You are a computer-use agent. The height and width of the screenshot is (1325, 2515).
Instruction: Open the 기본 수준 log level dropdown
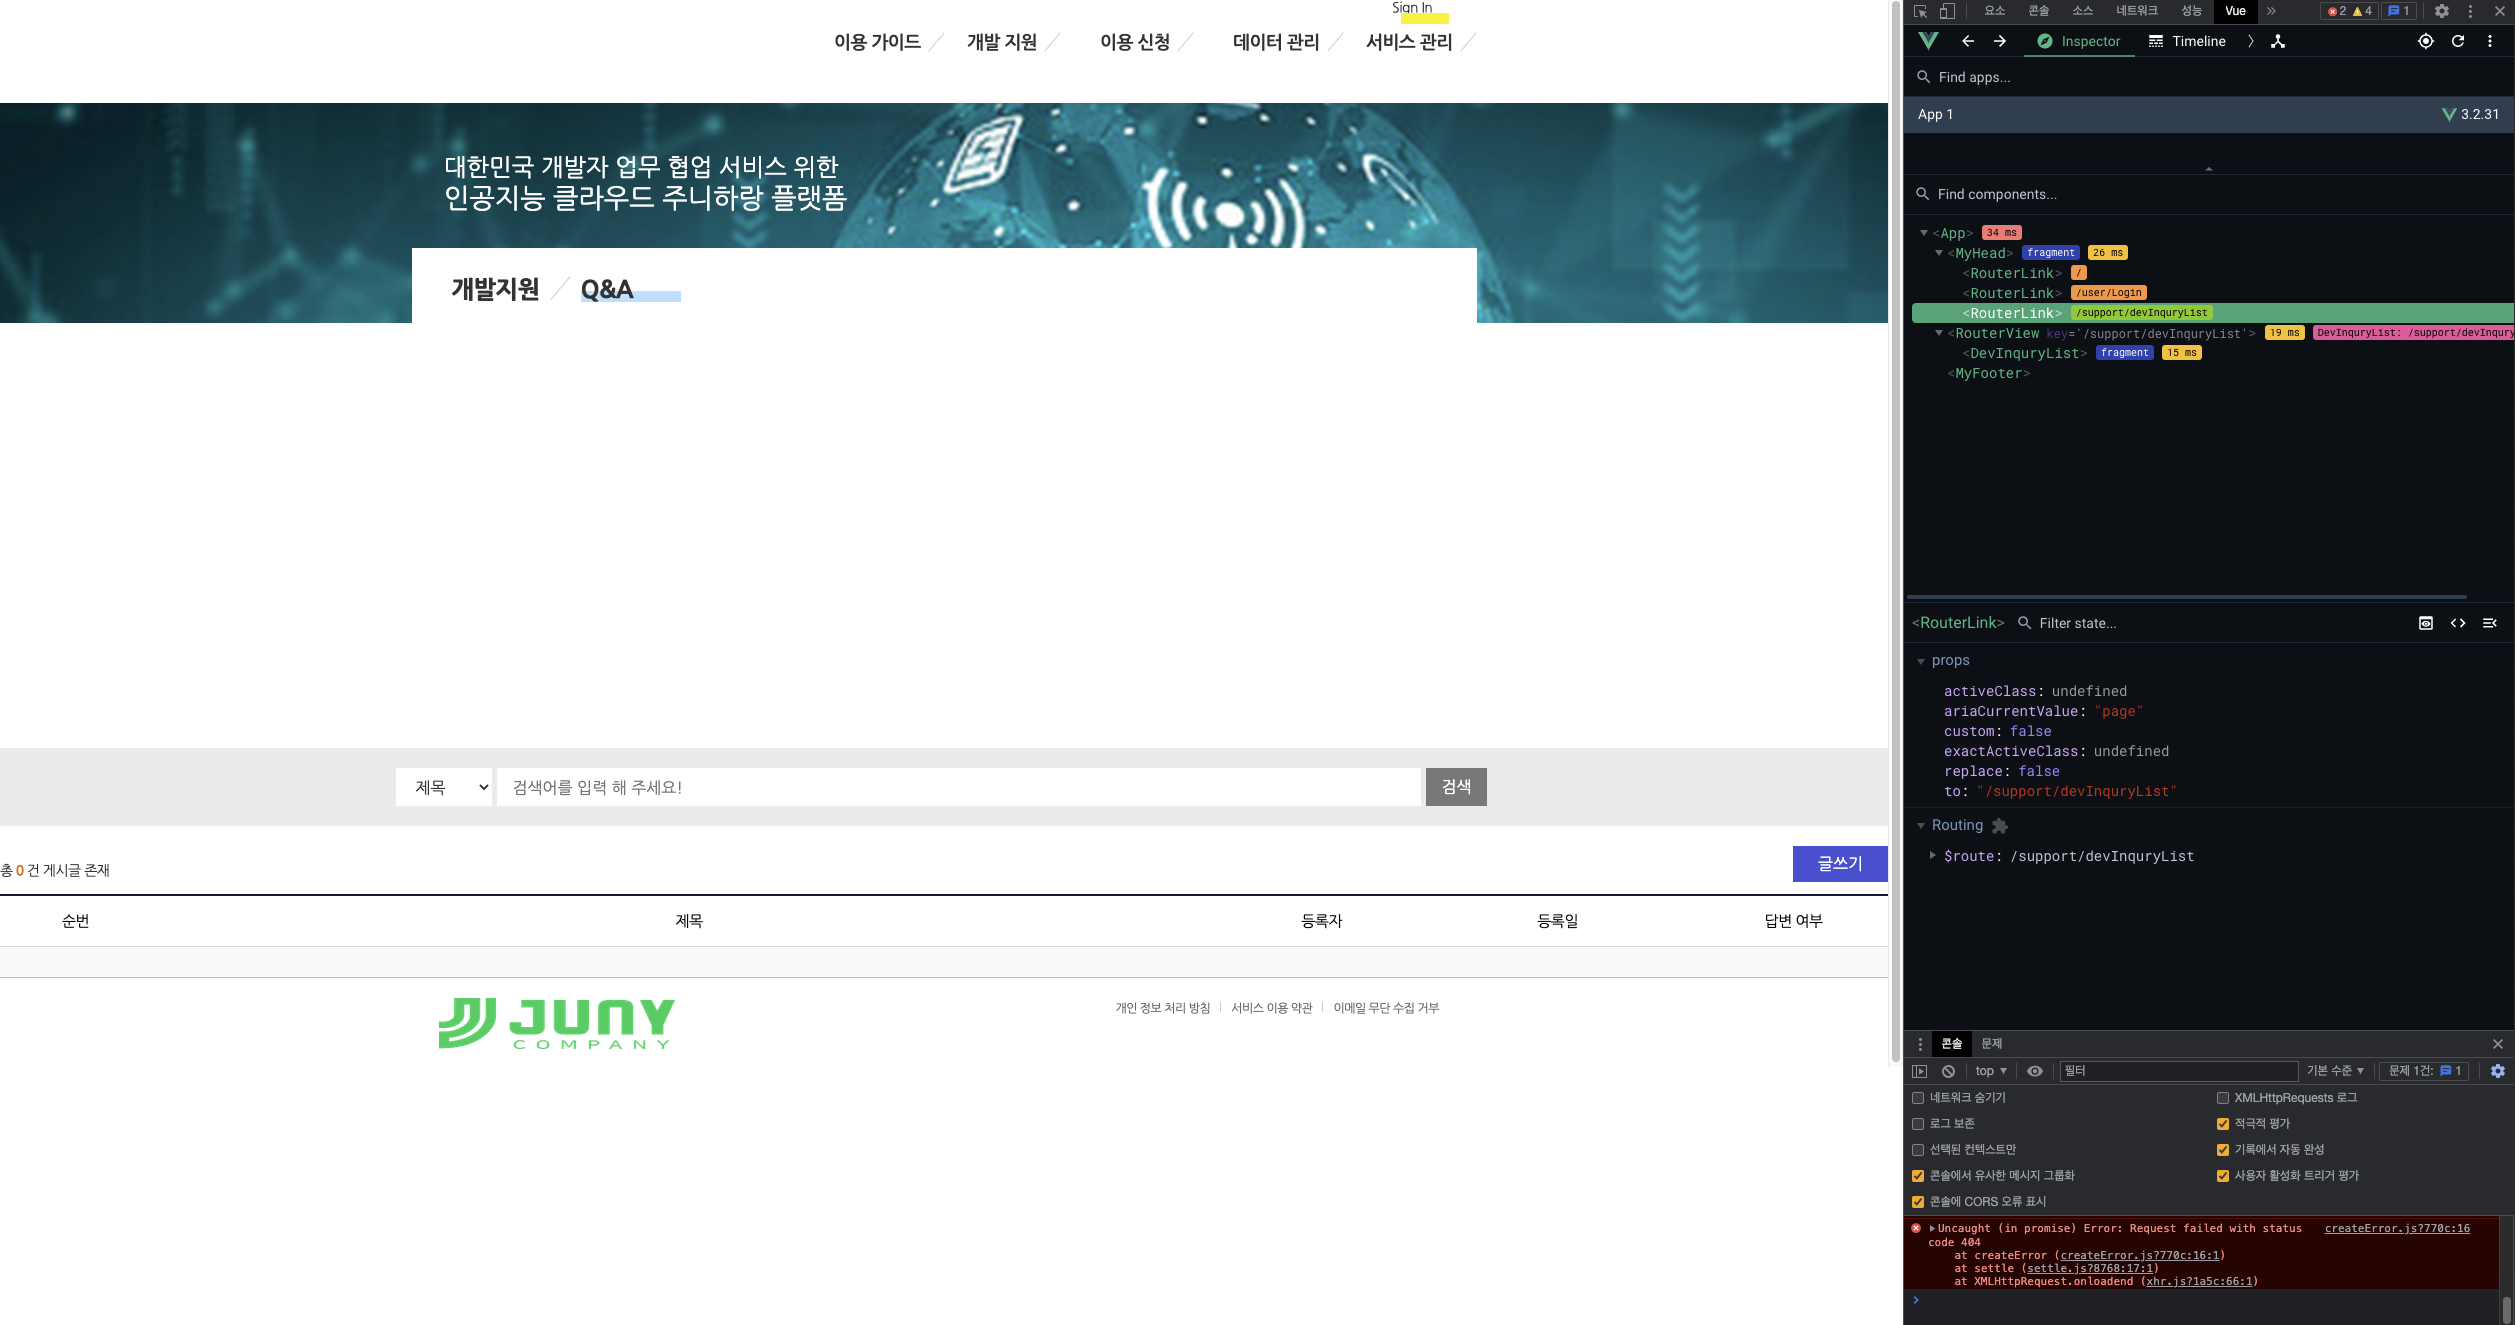(2335, 1071)
